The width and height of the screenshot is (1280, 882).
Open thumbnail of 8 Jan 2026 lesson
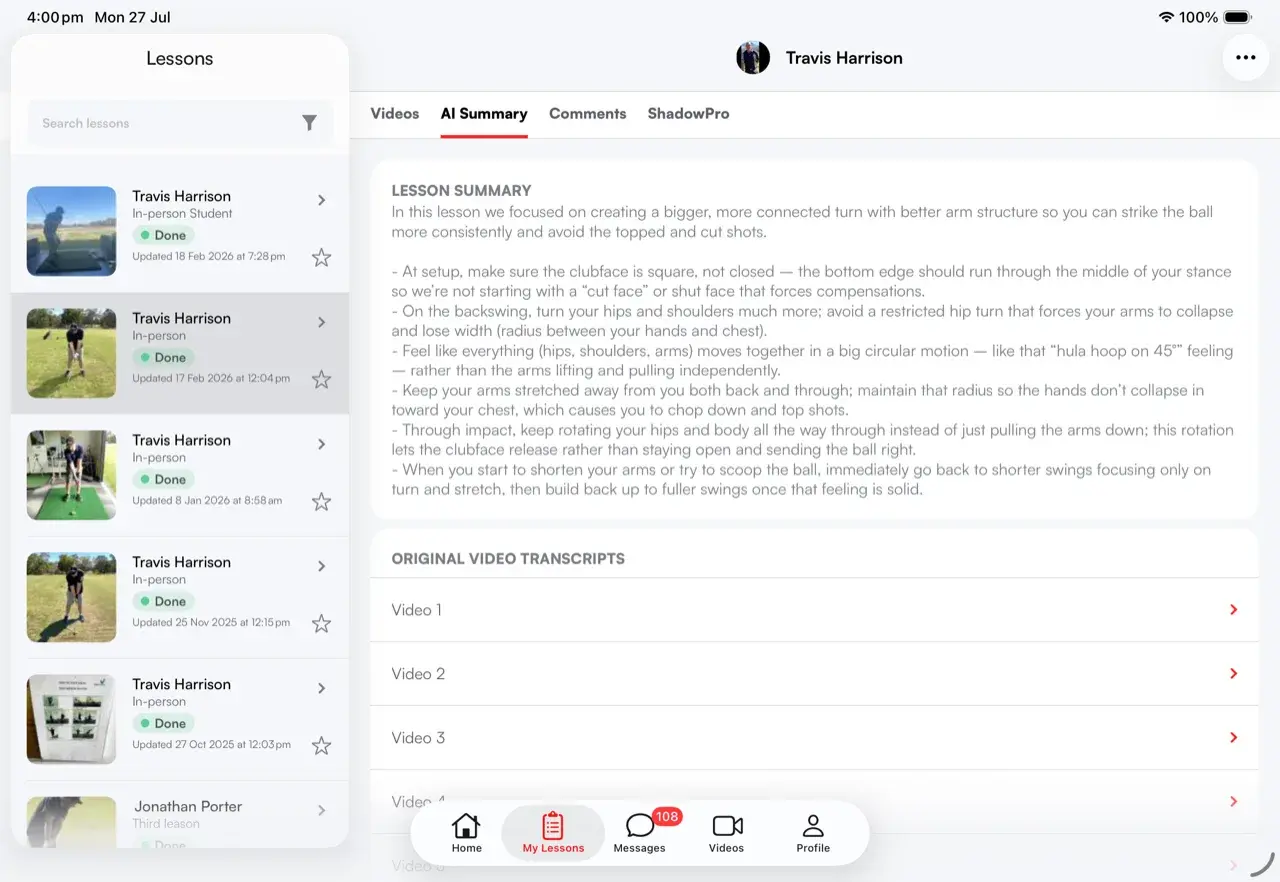coord(71,475)
